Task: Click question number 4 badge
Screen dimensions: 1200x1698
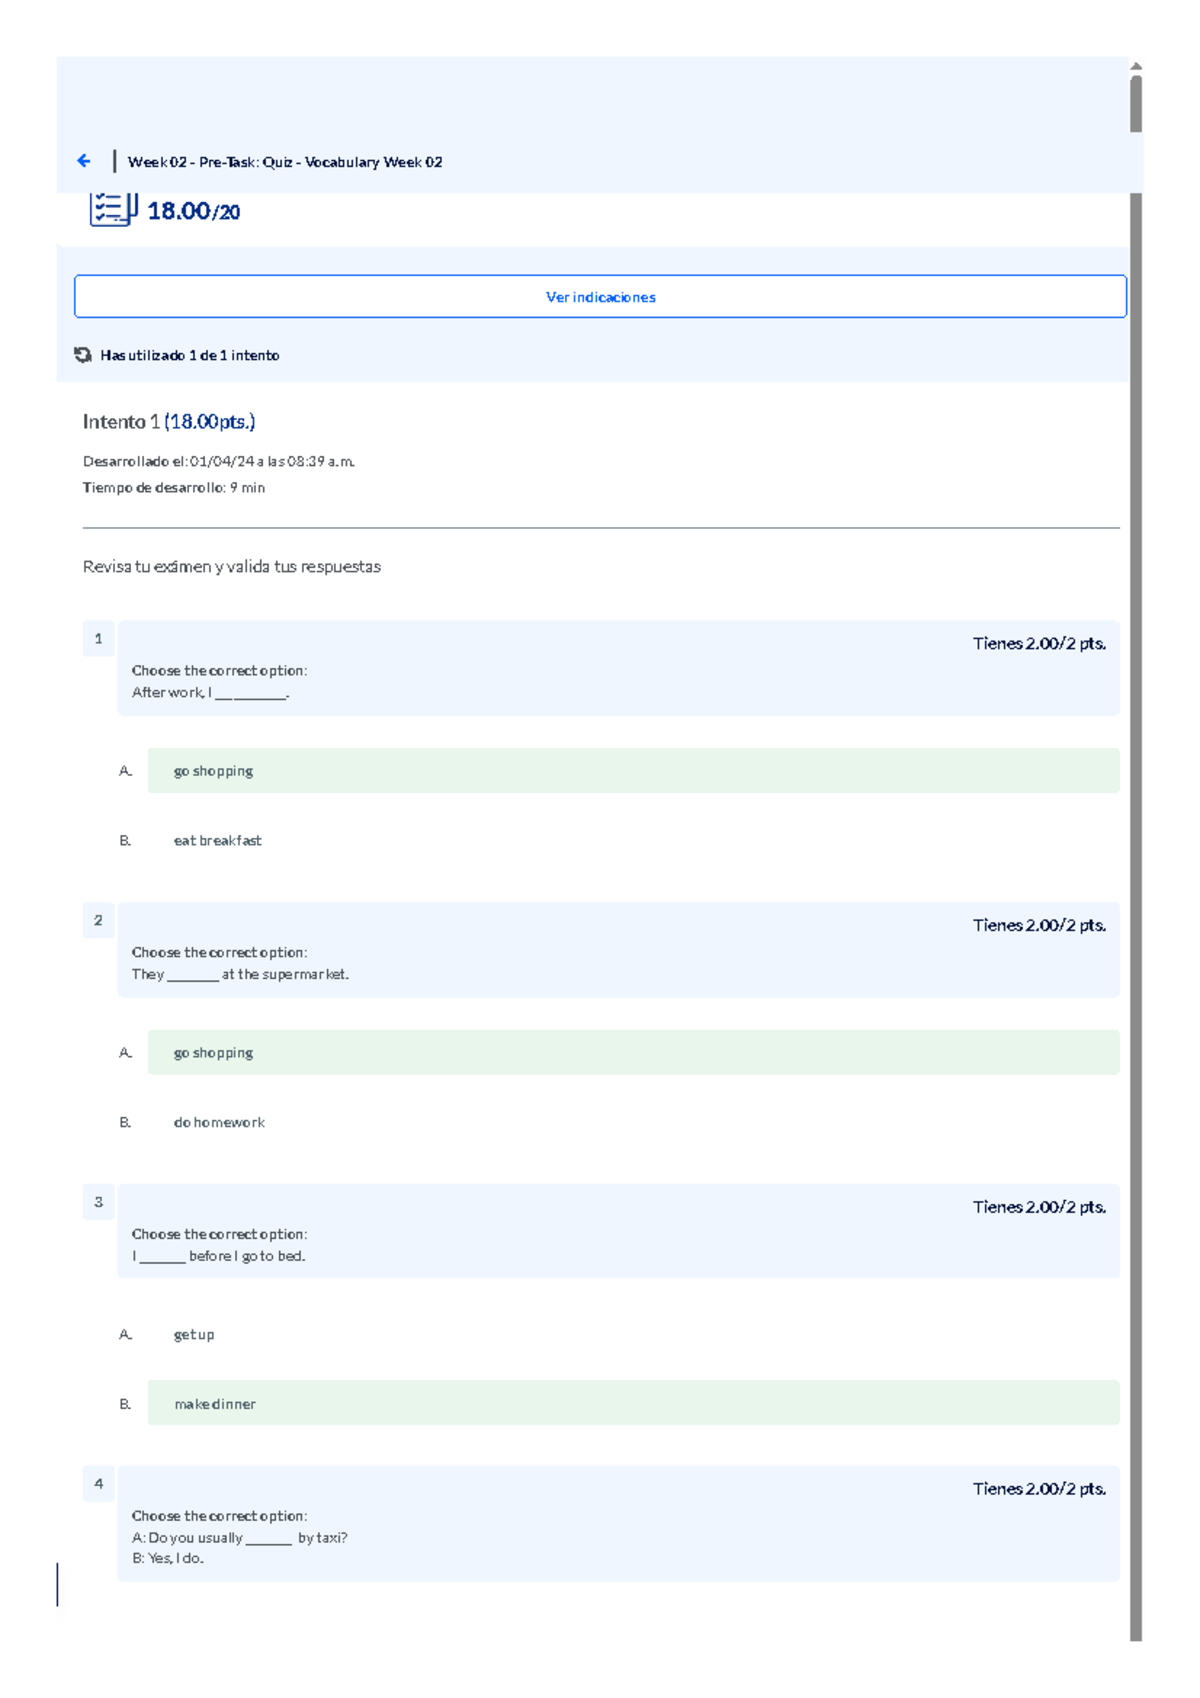Action: [98, 1485]
